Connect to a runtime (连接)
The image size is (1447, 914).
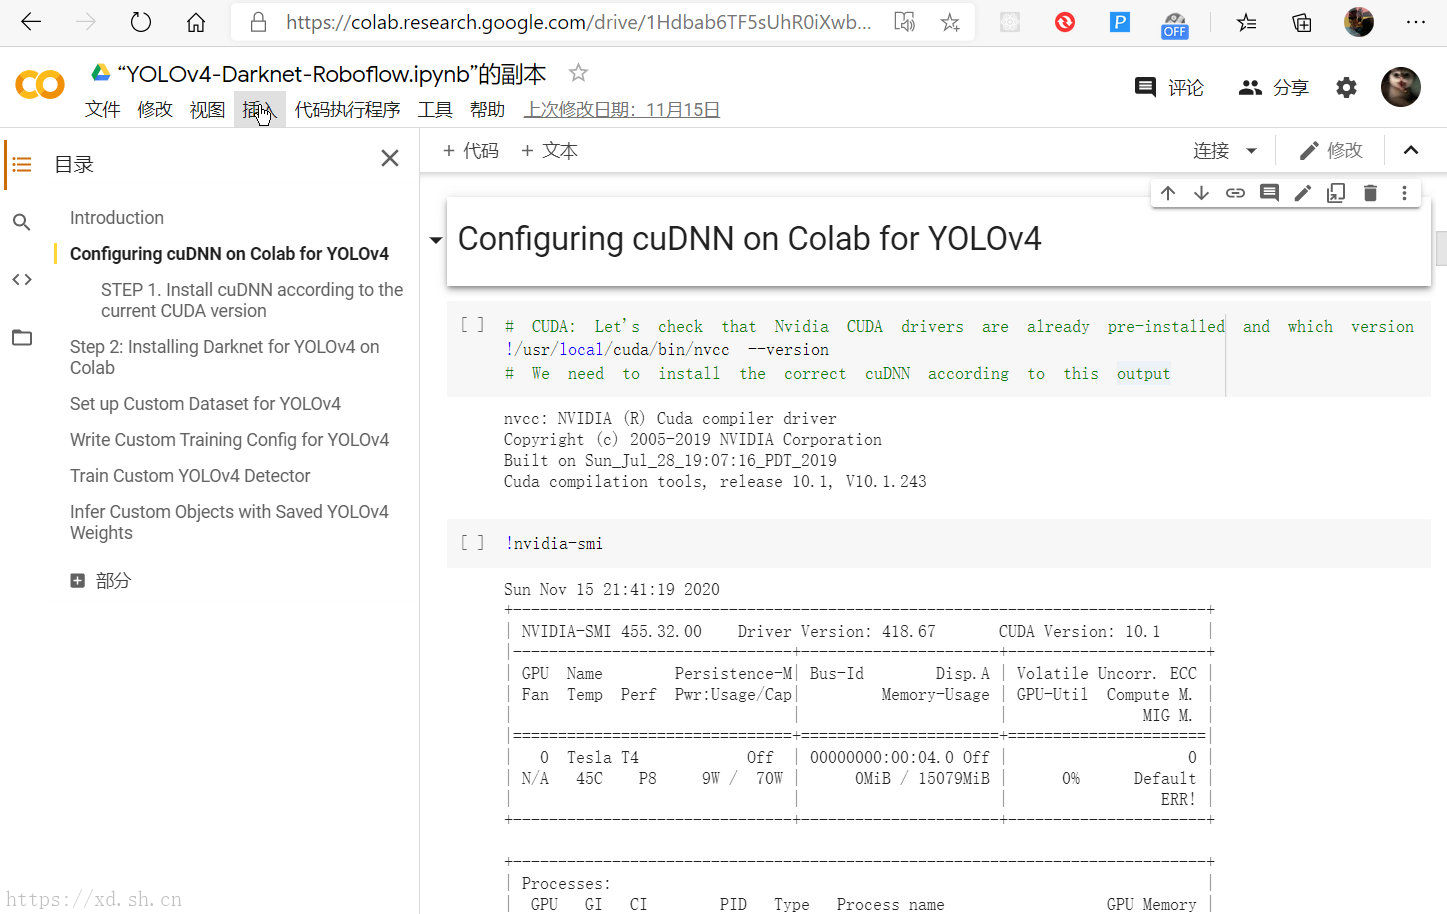pyautogui.click(x=1211, y=151)
